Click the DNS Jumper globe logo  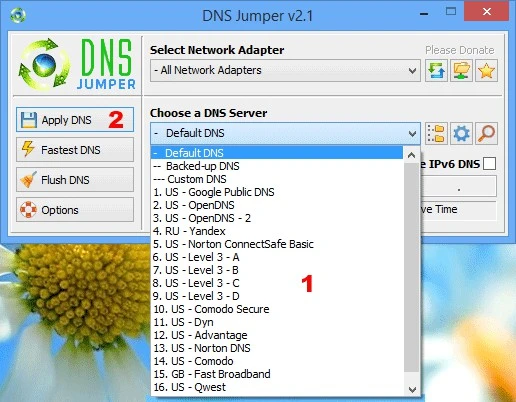tap(44, 65)
